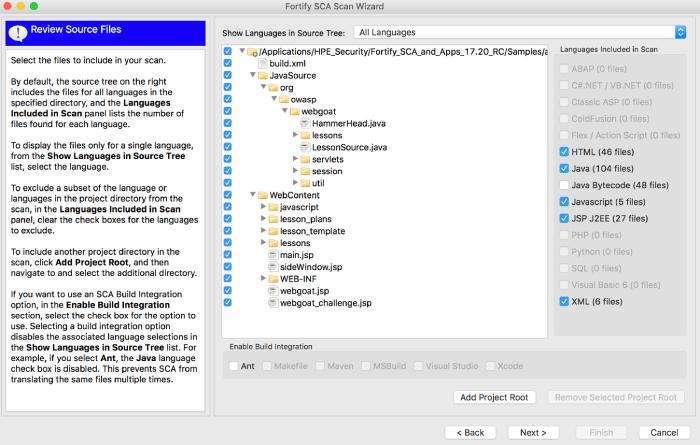Uncheck the webgoat_challenge.jsp row checkbox
Image resolution: width=700 pixels, height=445 pixels.
[228, 302]
